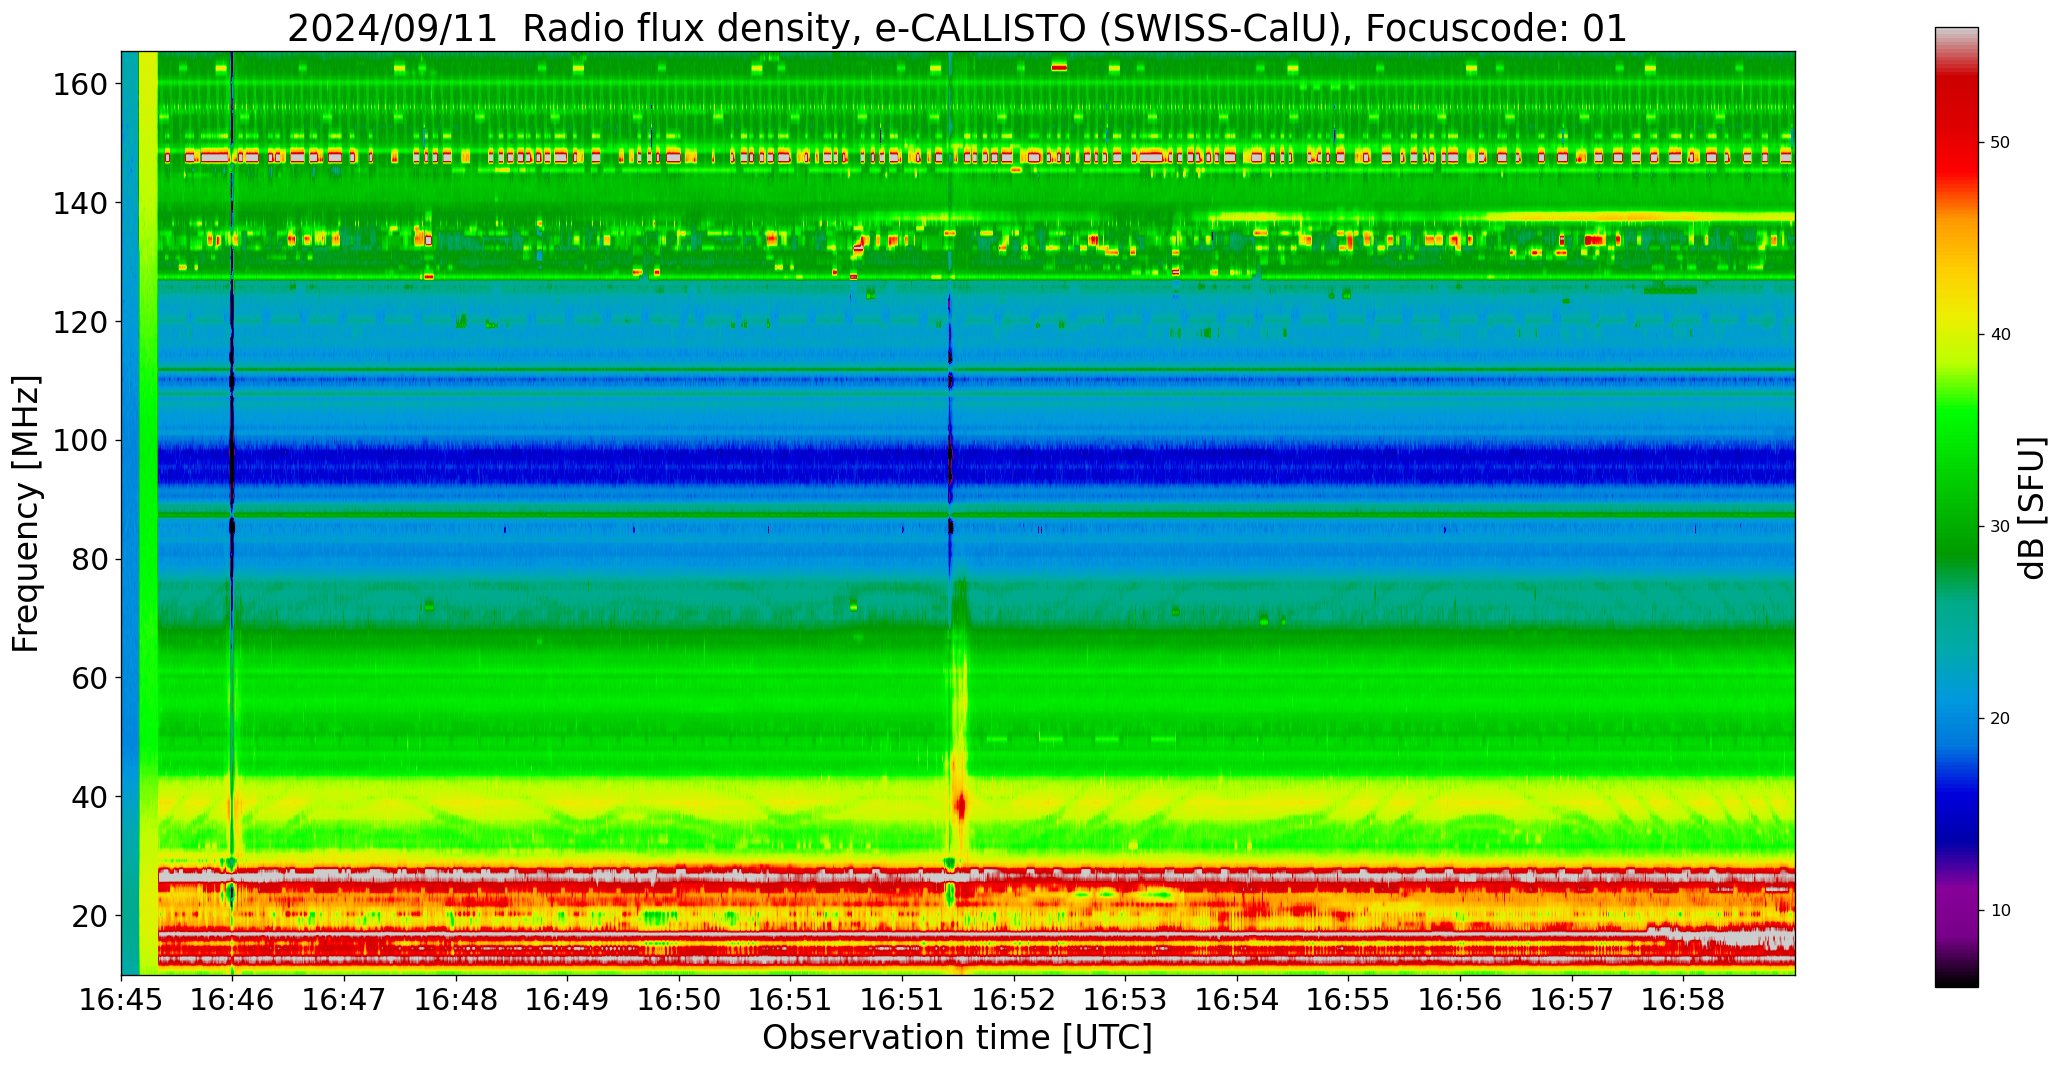Click the 160 tick on frequency axis
This screenshot has width=2062, height=1067.
click(x=79, y=84)
